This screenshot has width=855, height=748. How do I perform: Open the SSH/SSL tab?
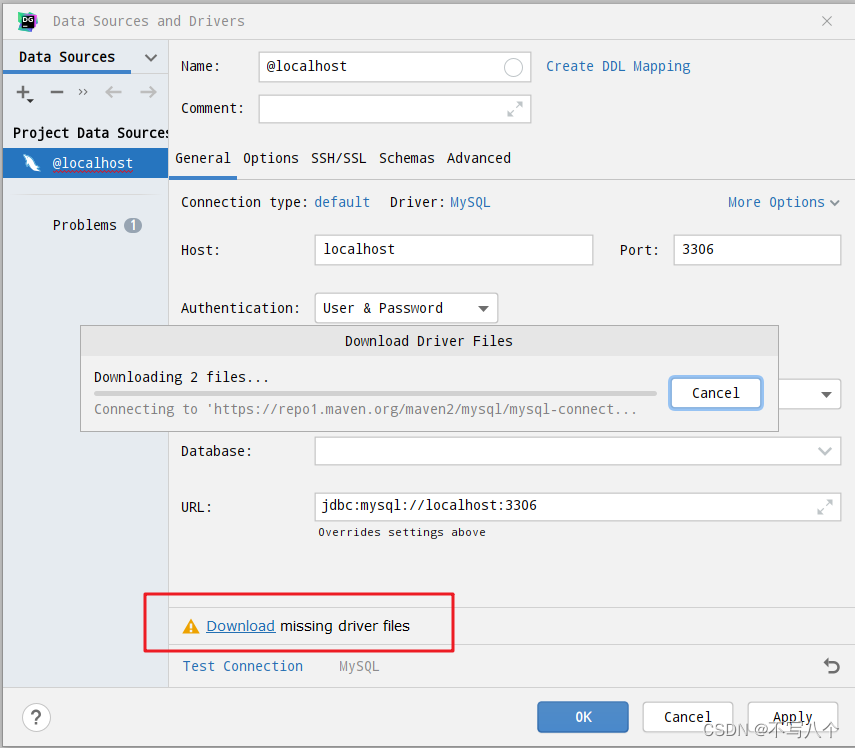coord(339,159)
